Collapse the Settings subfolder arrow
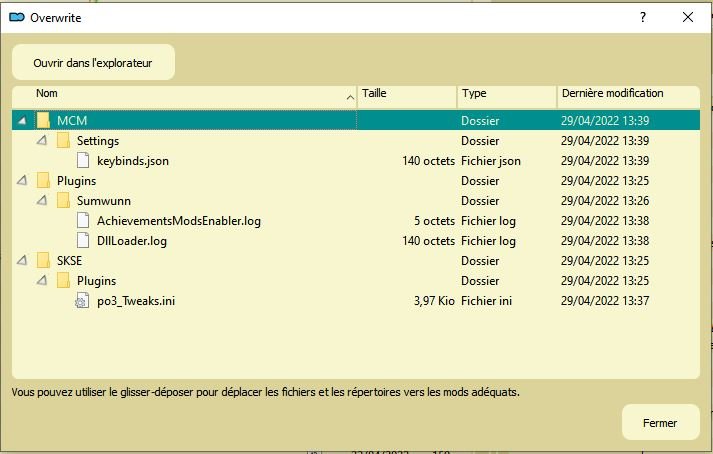Image resolution: width=713 pixels, height=454 pixels. 42,141
